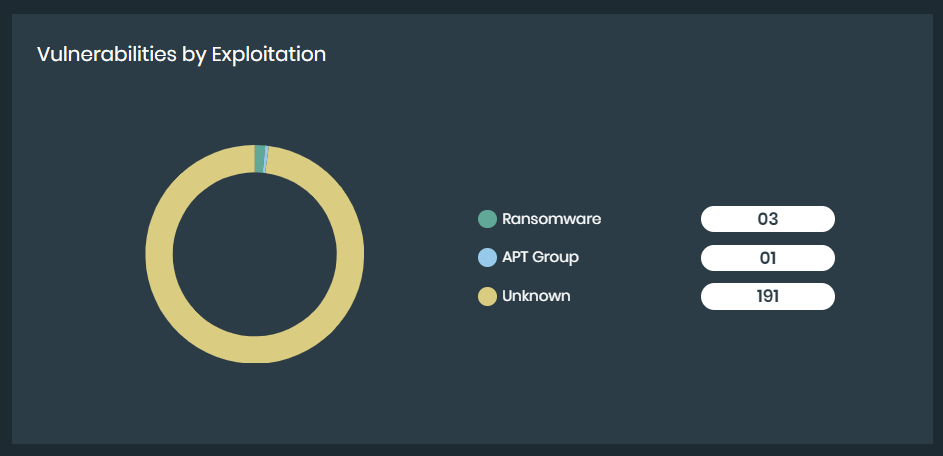Toggle the Unknown series via its legend label

pyautogui.click(x=536, y=297)
